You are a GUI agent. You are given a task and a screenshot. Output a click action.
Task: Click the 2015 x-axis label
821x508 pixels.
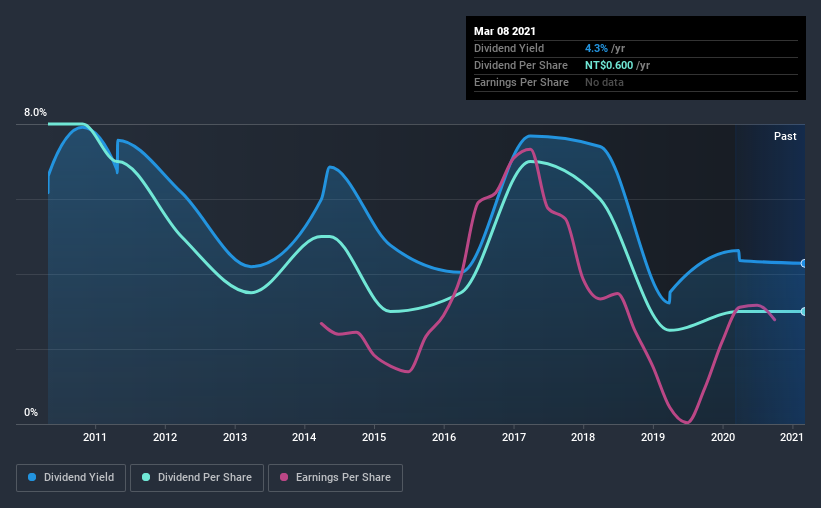pyautogui.click(x=374, y=437)
